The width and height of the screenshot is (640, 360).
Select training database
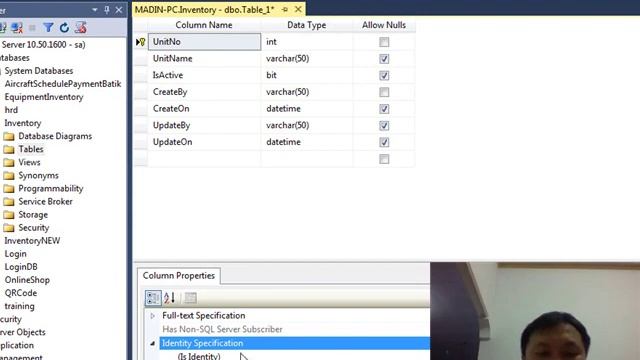(x=19, y=306)
